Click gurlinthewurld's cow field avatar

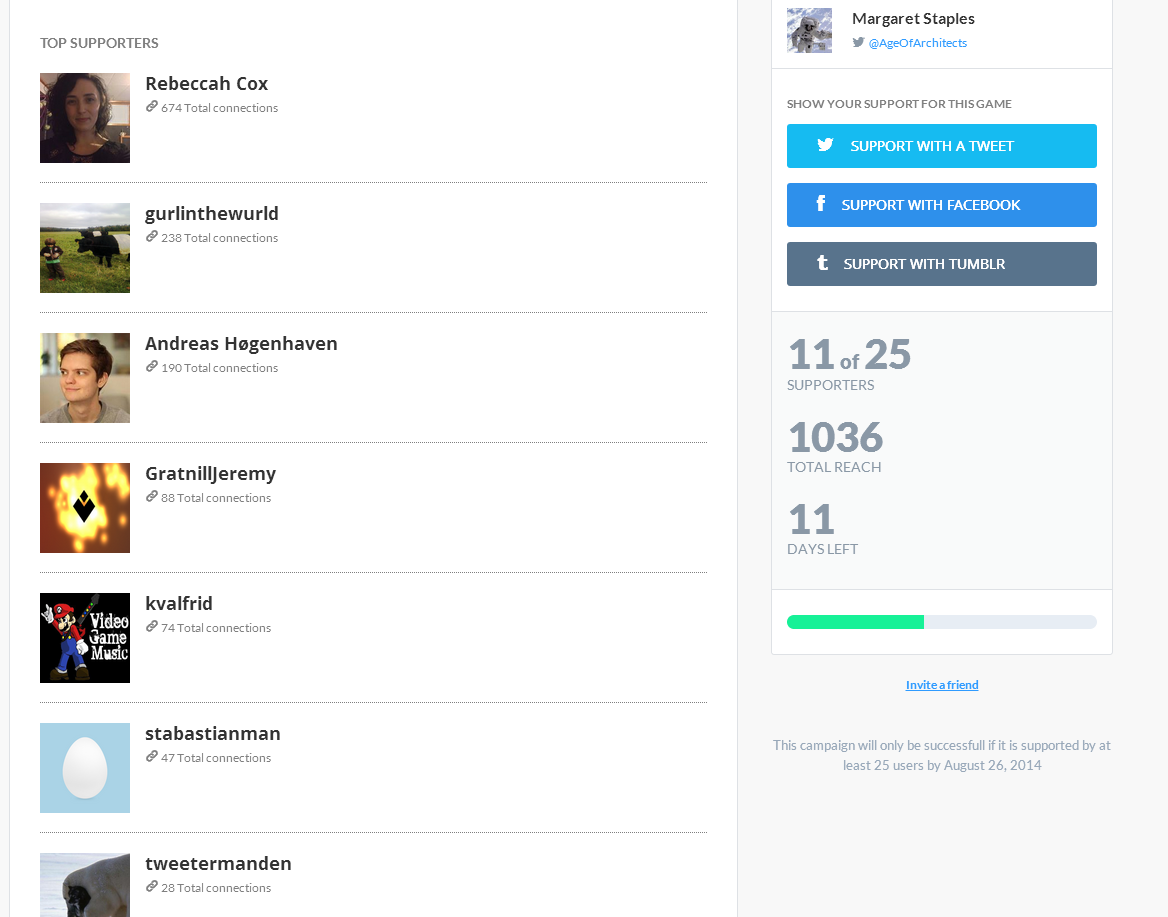(x=85, y=248)
